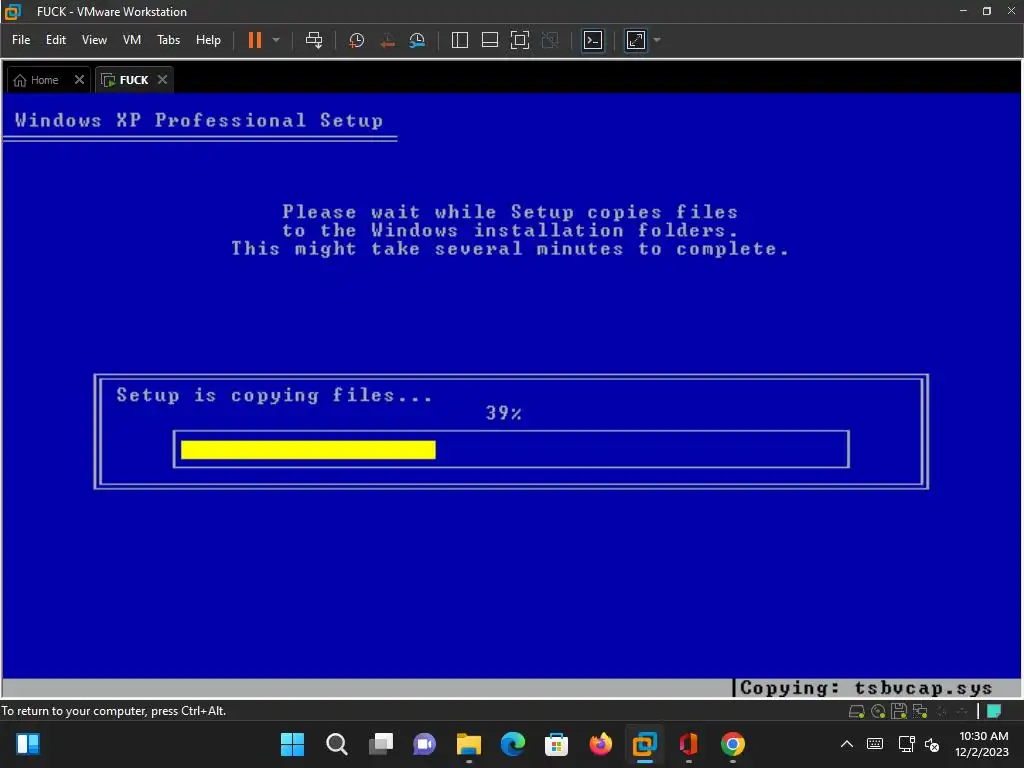The width and height of the screenshot is (1024, 768).
Task: Launch Microsoft Edge from taskbar
Action: (513, 744)
